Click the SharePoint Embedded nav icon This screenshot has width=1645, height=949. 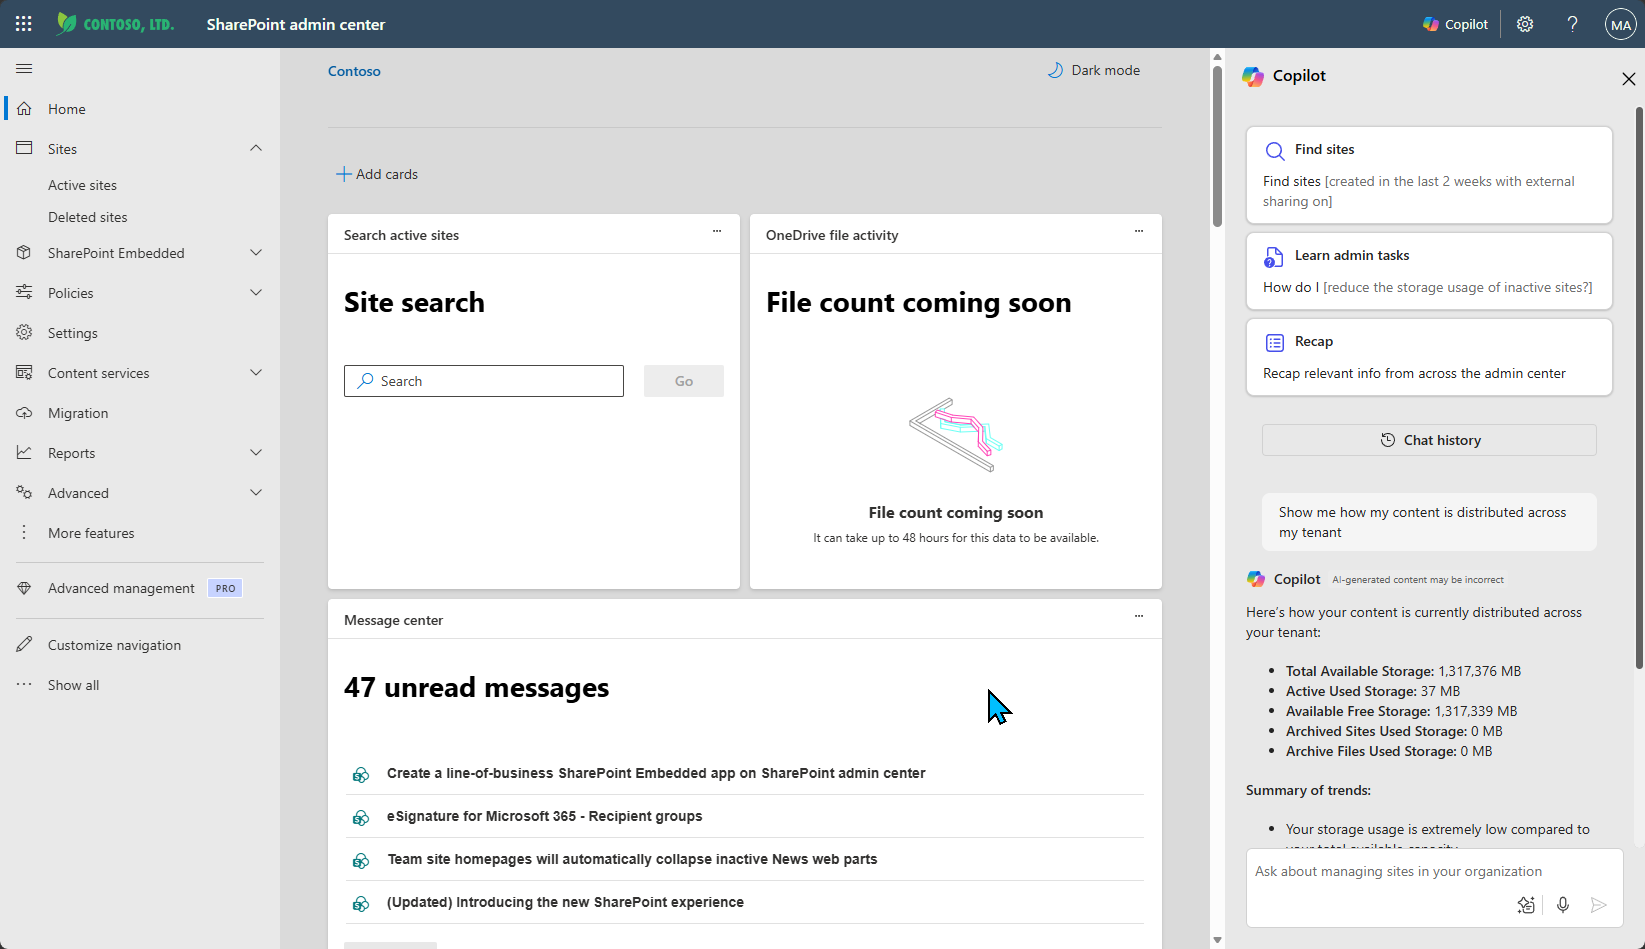pos(24,253)
